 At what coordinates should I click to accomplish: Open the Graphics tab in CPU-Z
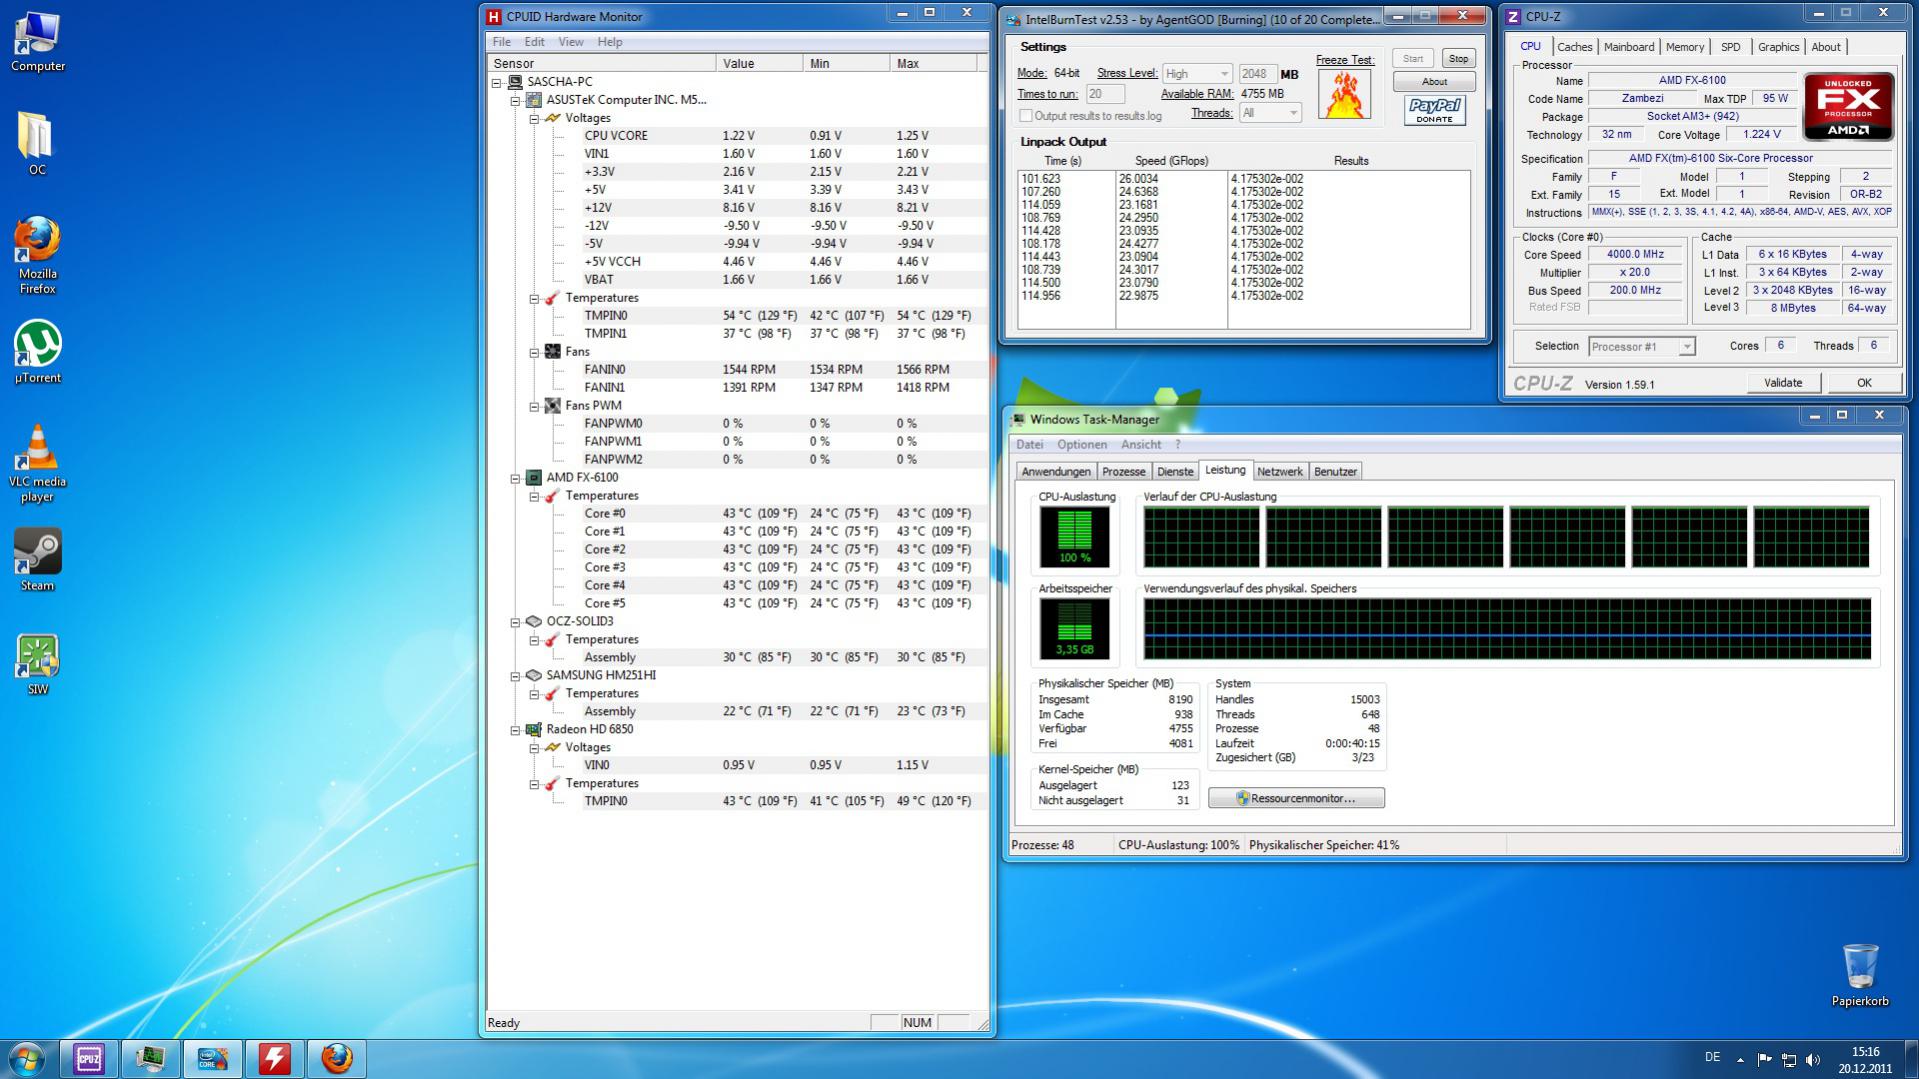click(1778, 47)
